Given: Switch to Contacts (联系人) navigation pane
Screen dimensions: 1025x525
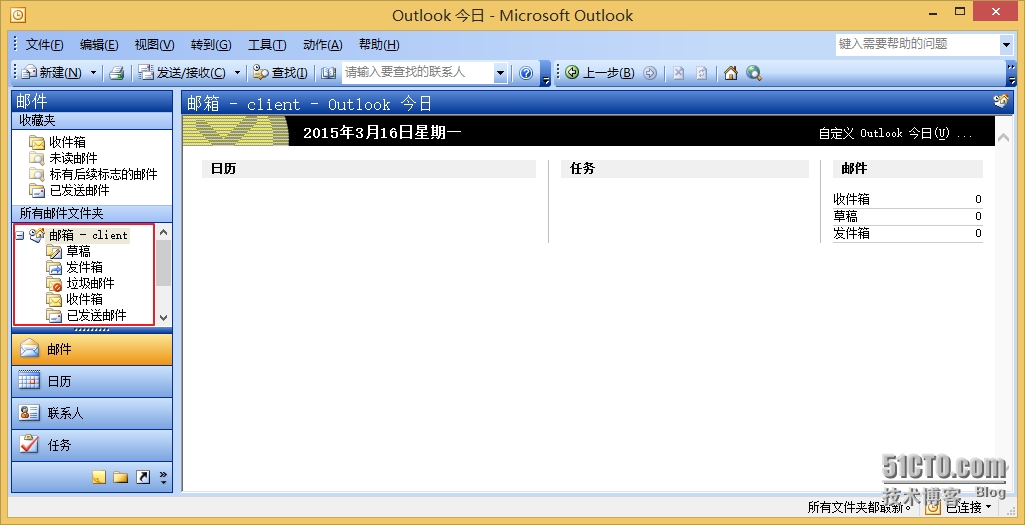Looking at the screenshot, I should click(92, 413).
